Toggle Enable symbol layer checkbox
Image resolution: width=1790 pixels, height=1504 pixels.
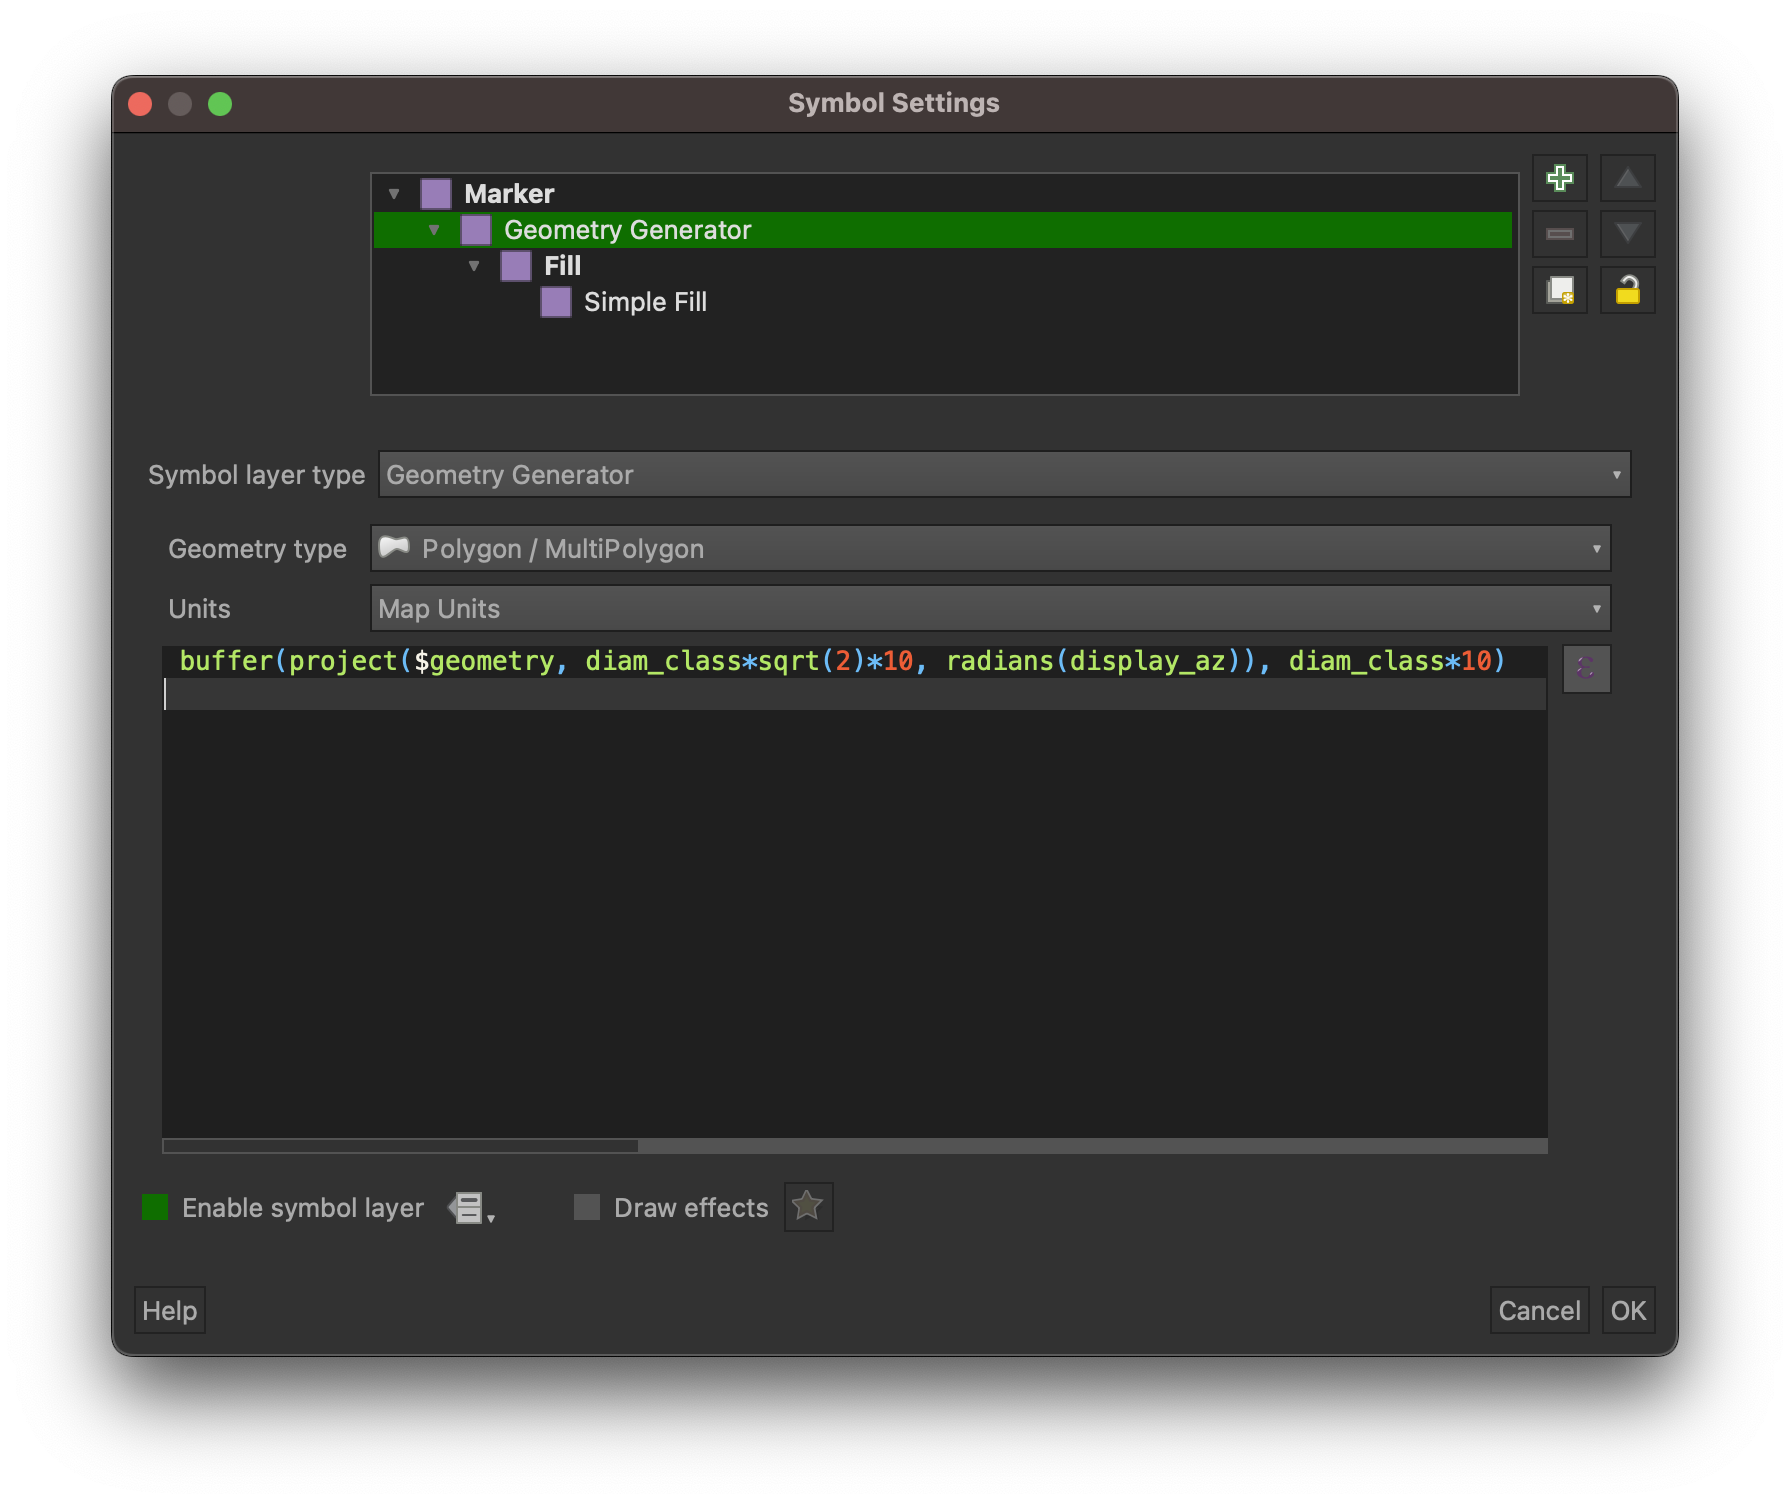pos(155,1207)
